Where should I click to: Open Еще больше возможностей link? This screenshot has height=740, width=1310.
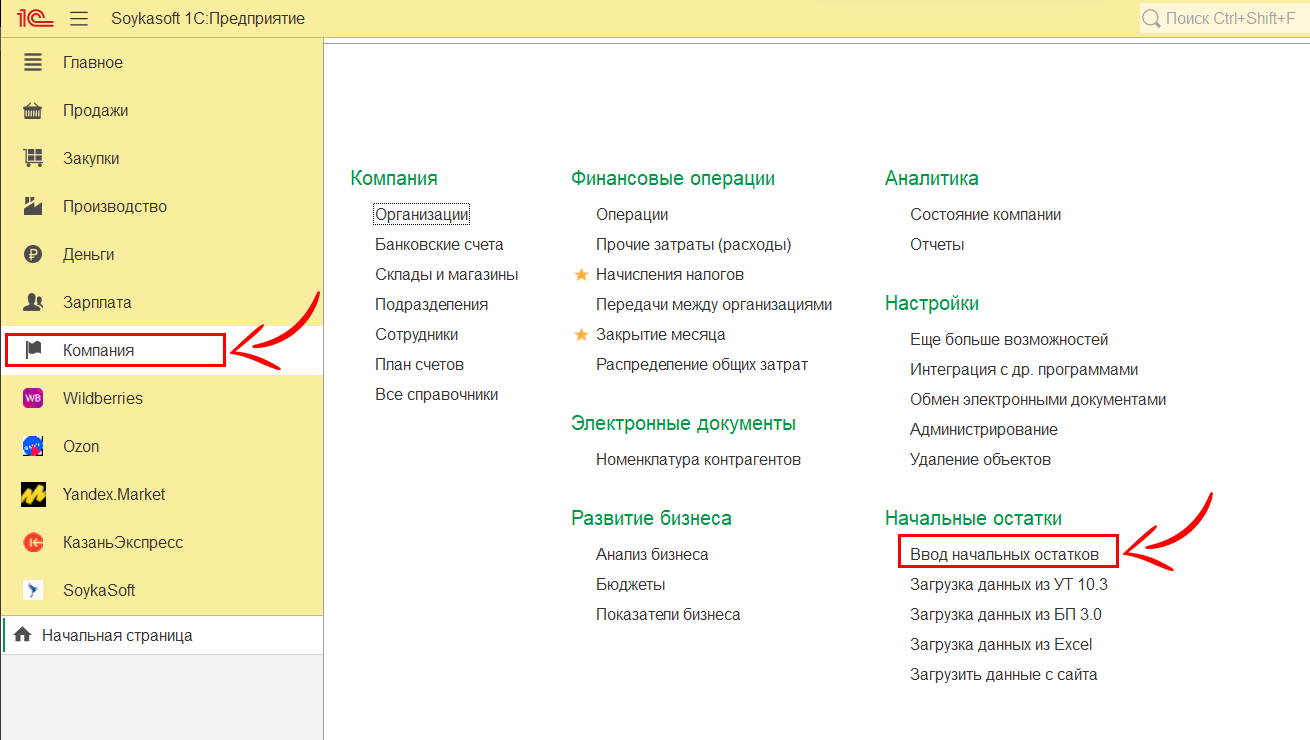(x=1009, y=339)
